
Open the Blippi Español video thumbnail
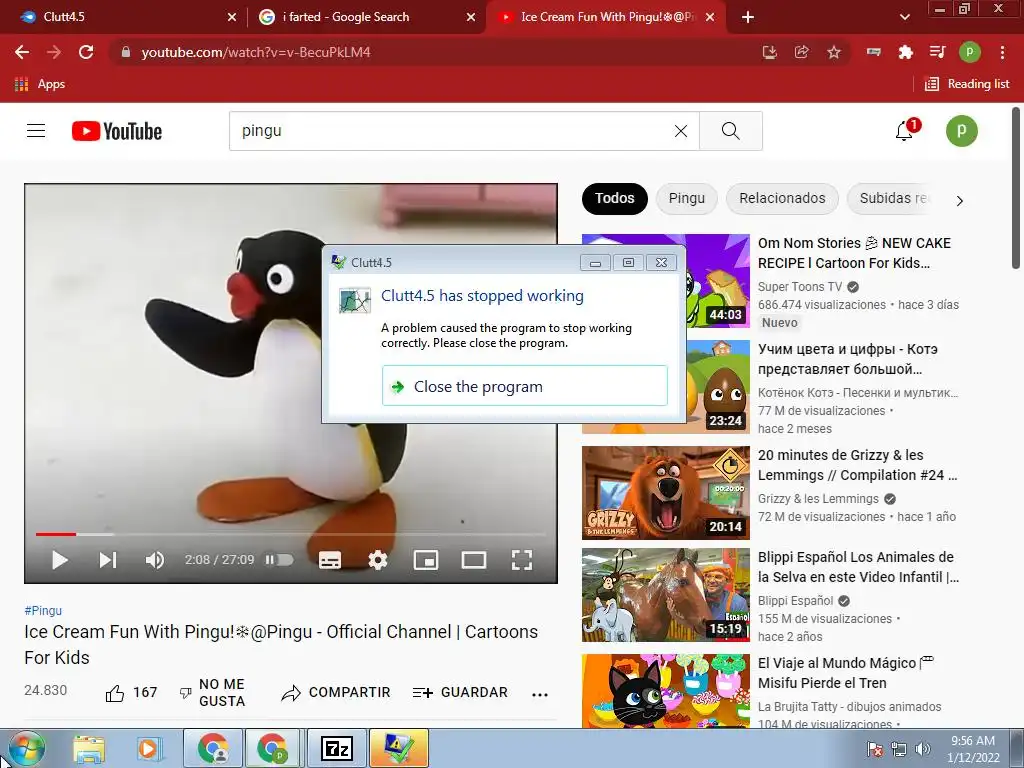point(665,595)
